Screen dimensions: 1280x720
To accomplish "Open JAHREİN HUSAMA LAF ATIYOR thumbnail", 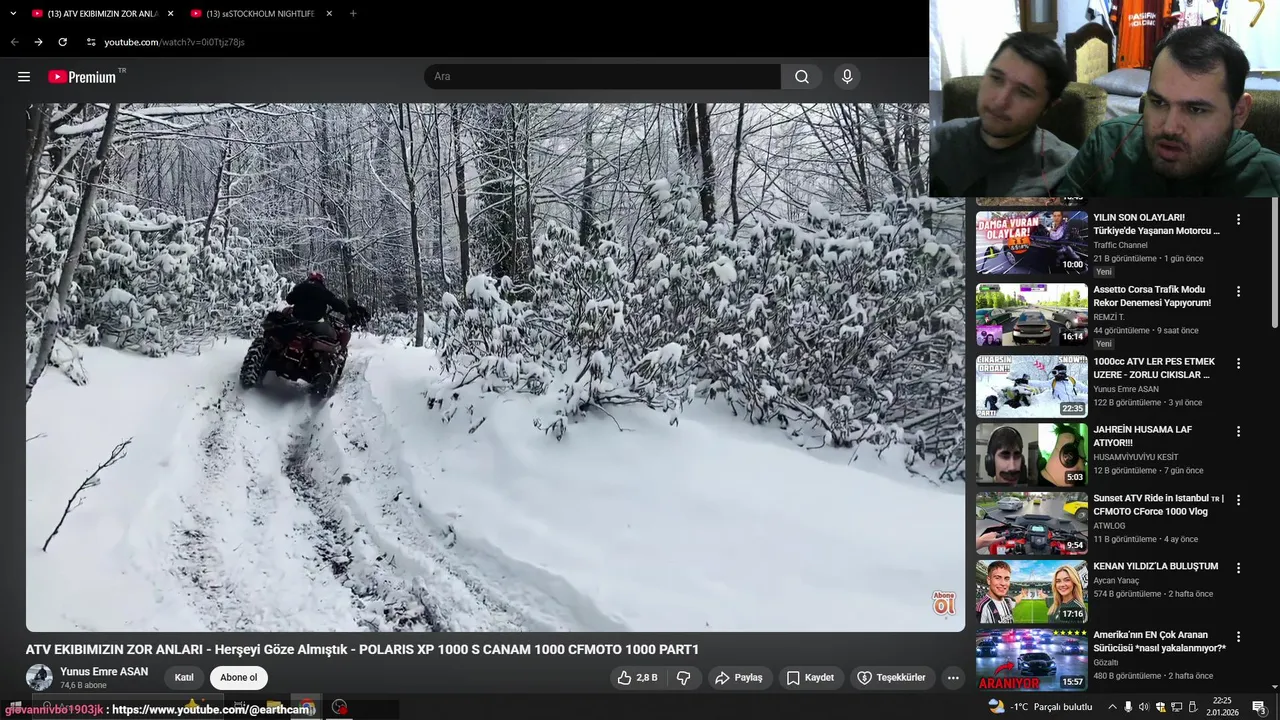I will [1031, 455].
